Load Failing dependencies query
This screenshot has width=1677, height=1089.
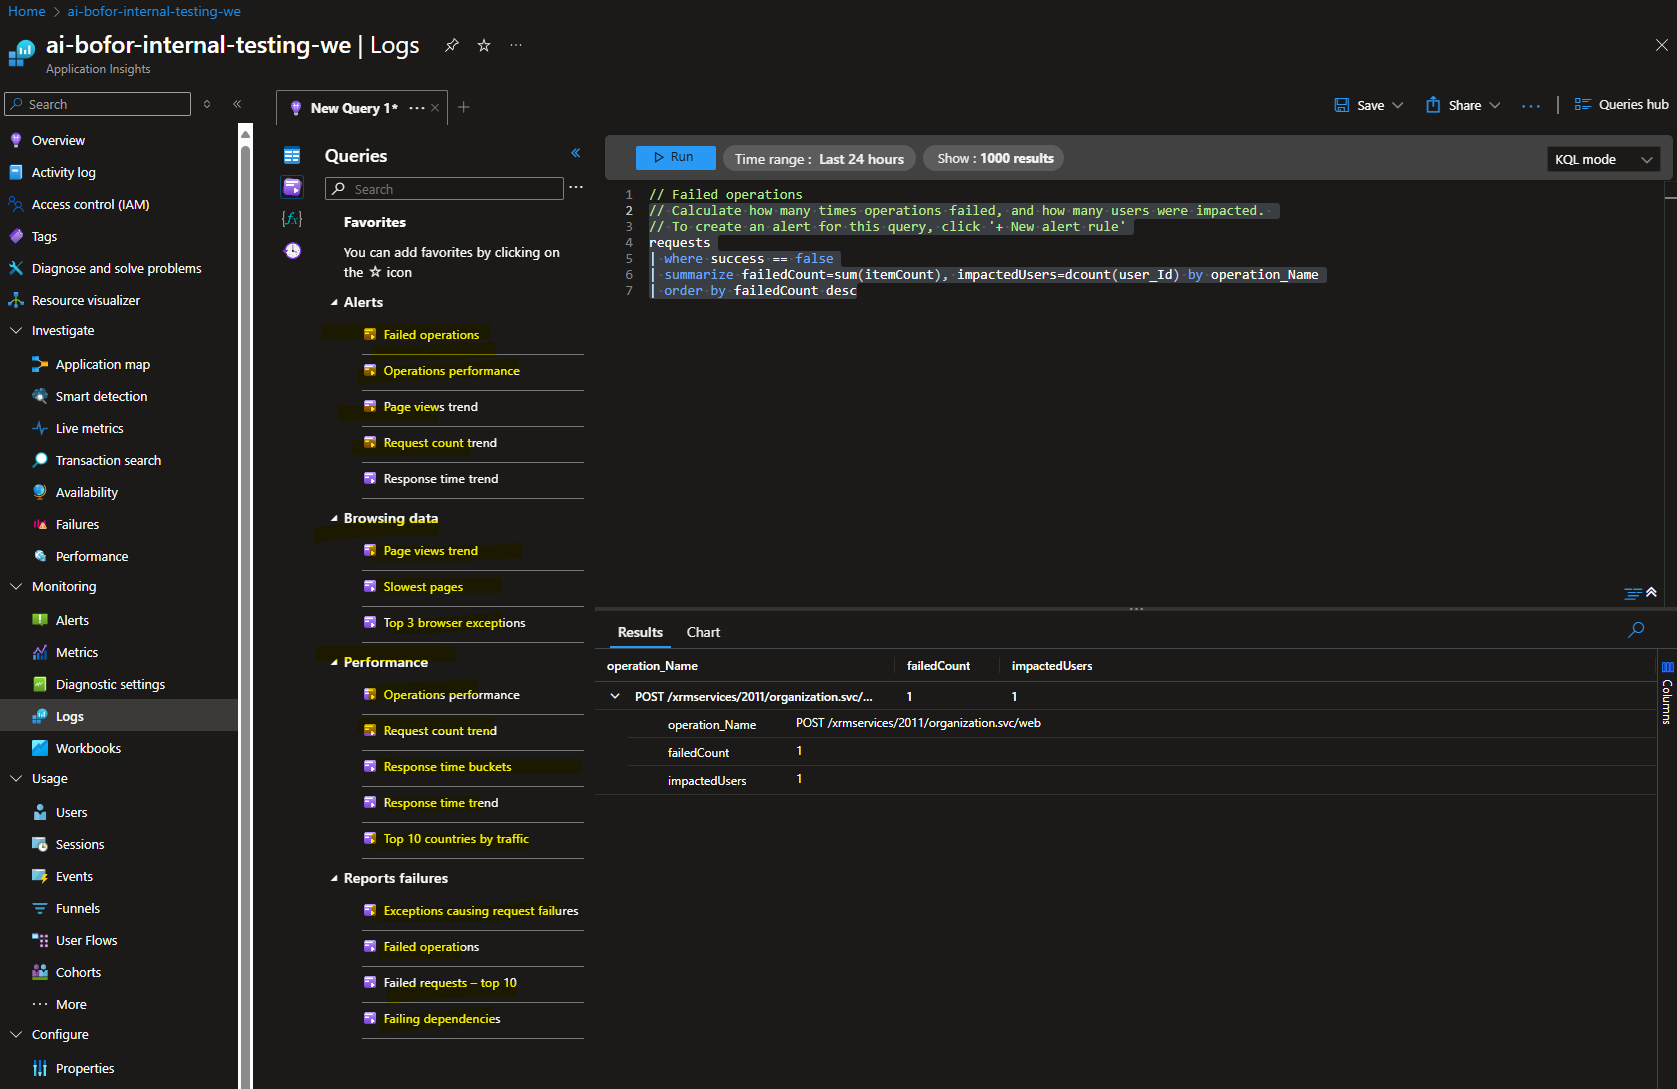pyautogui.click(x=442, y=1018)
